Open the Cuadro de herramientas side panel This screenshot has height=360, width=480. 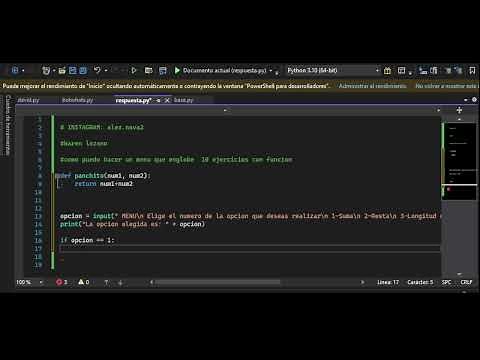coord(8,125)
